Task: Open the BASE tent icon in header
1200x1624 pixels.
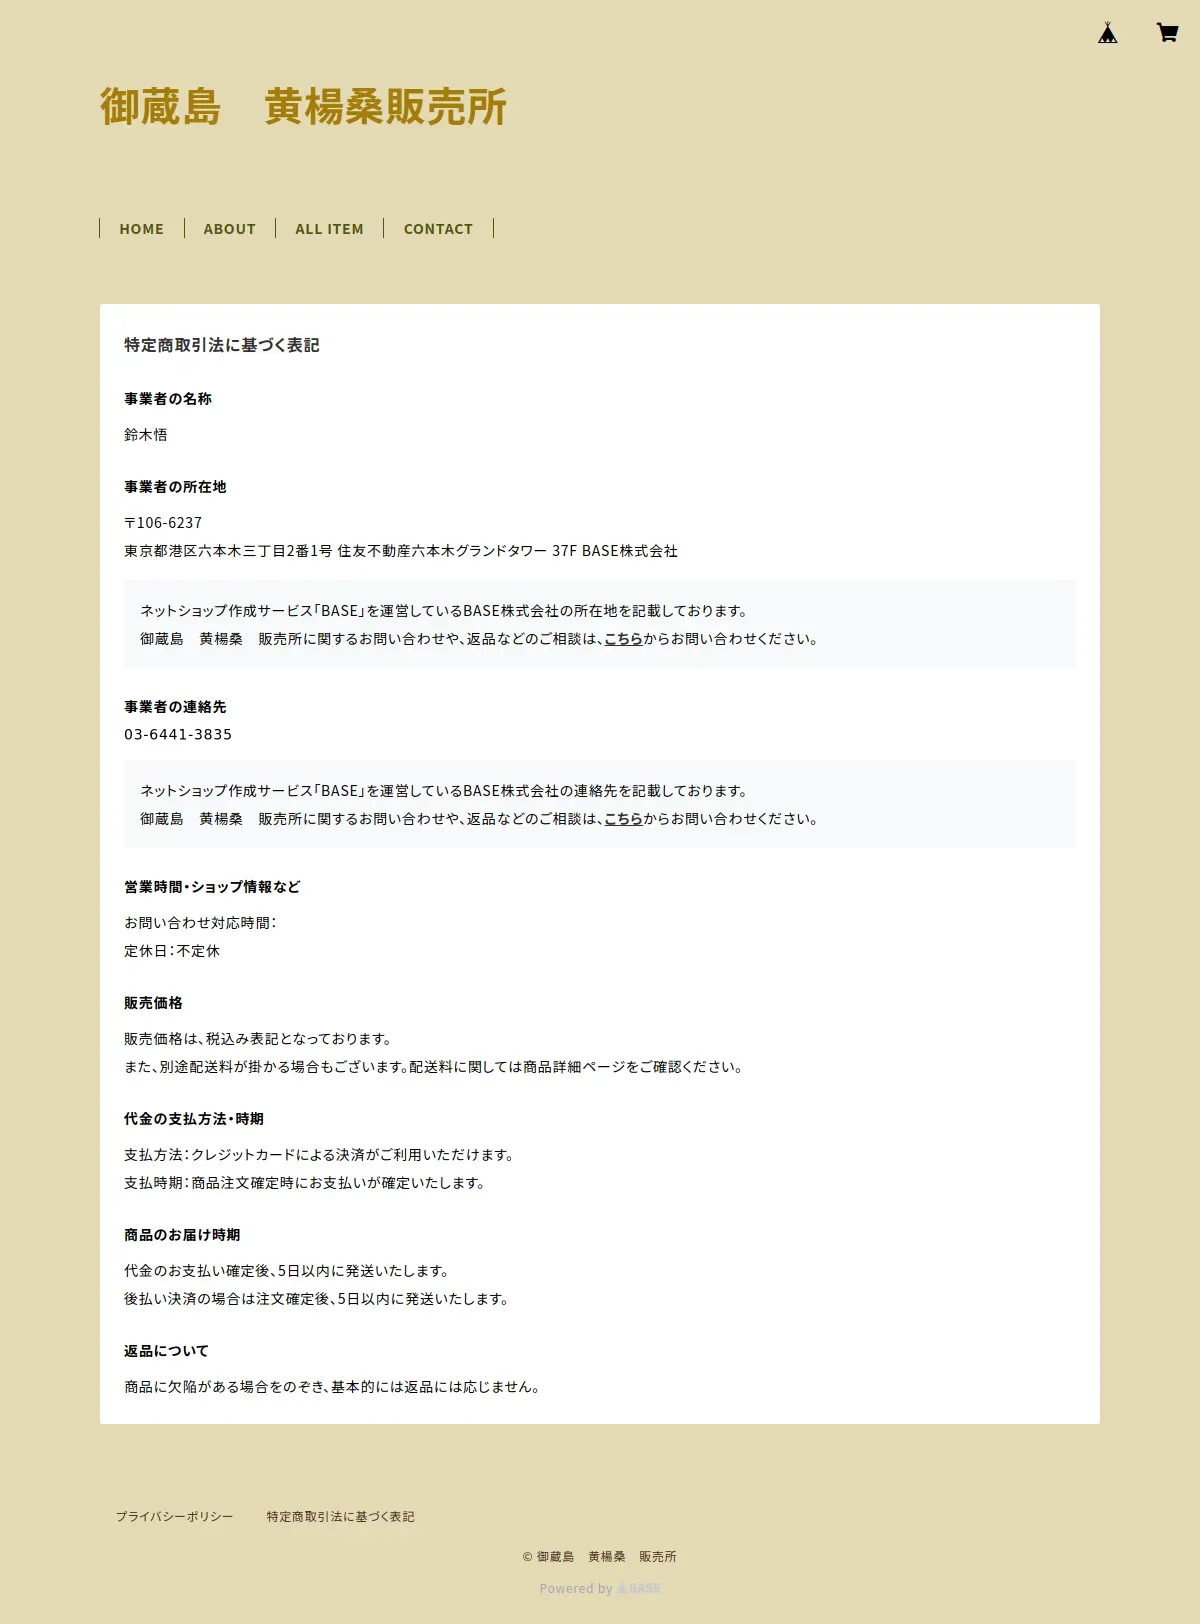Action: pyautogui.click(x=1107, y=33)
